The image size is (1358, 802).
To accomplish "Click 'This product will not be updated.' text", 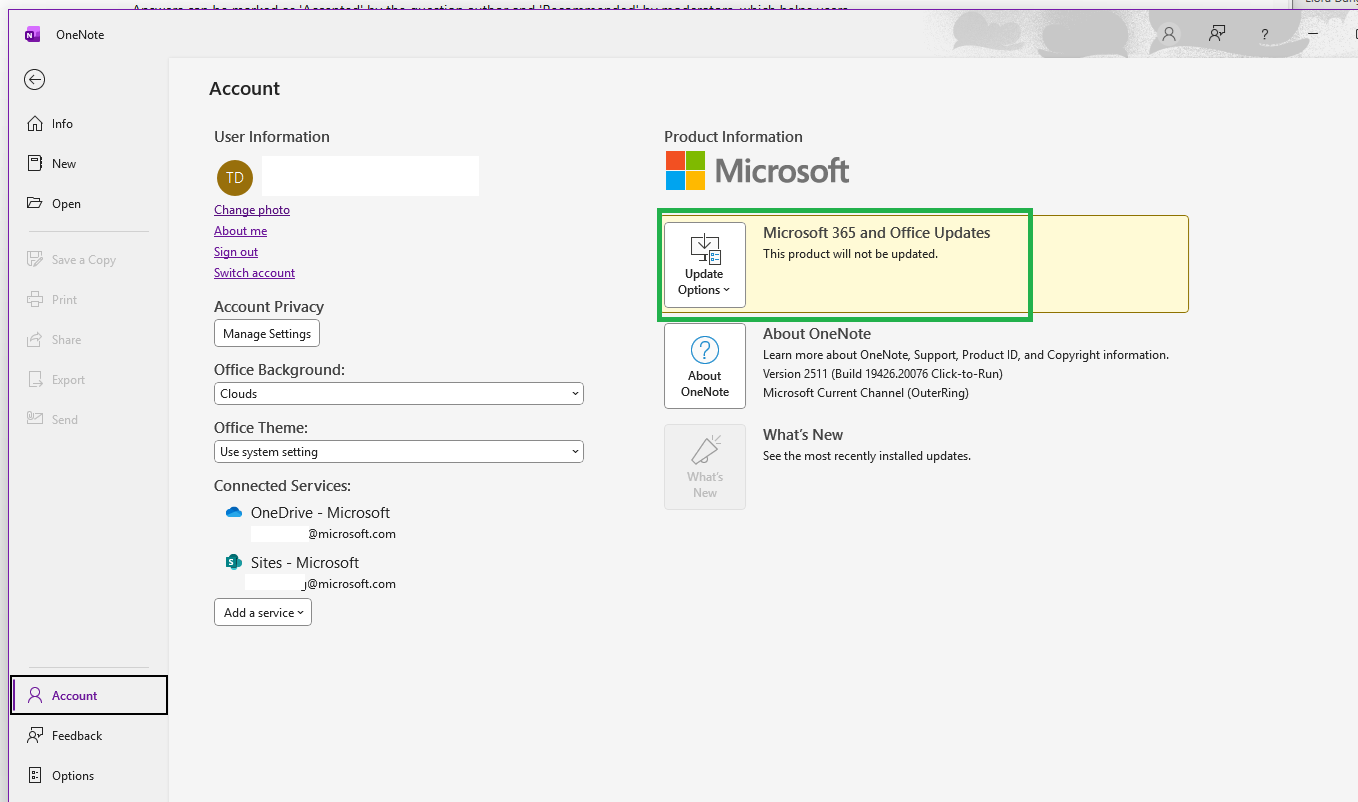I will 850,254.
